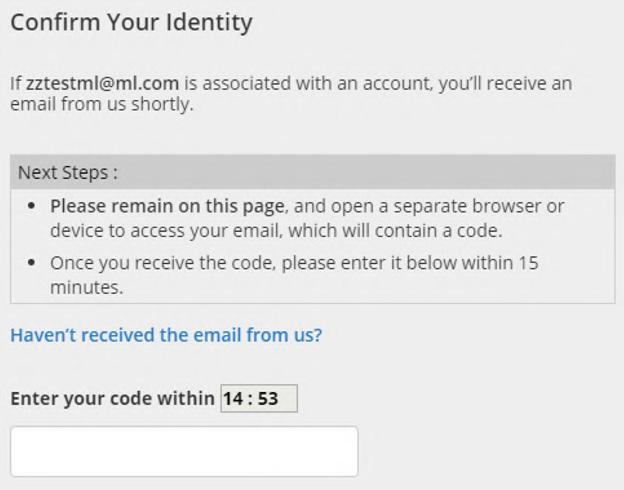Click the first bullet point marker
Viewport: 624px width, 490px height.
[34, 206]
